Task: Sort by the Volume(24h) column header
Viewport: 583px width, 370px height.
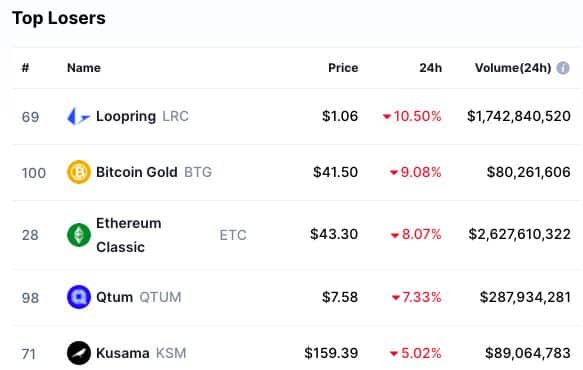Action: 513,68
